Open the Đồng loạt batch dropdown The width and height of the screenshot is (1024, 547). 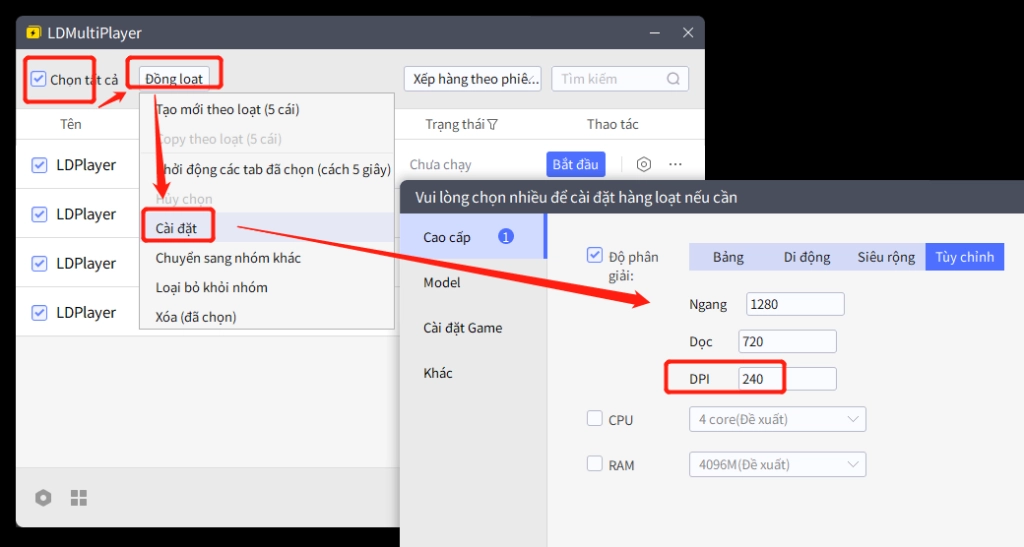tap(174, 78)
